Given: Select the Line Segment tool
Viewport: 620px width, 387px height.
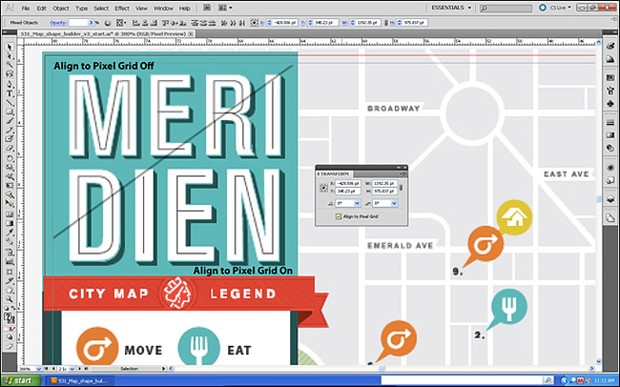Looking at the screenshot, I should click(9, 102).
